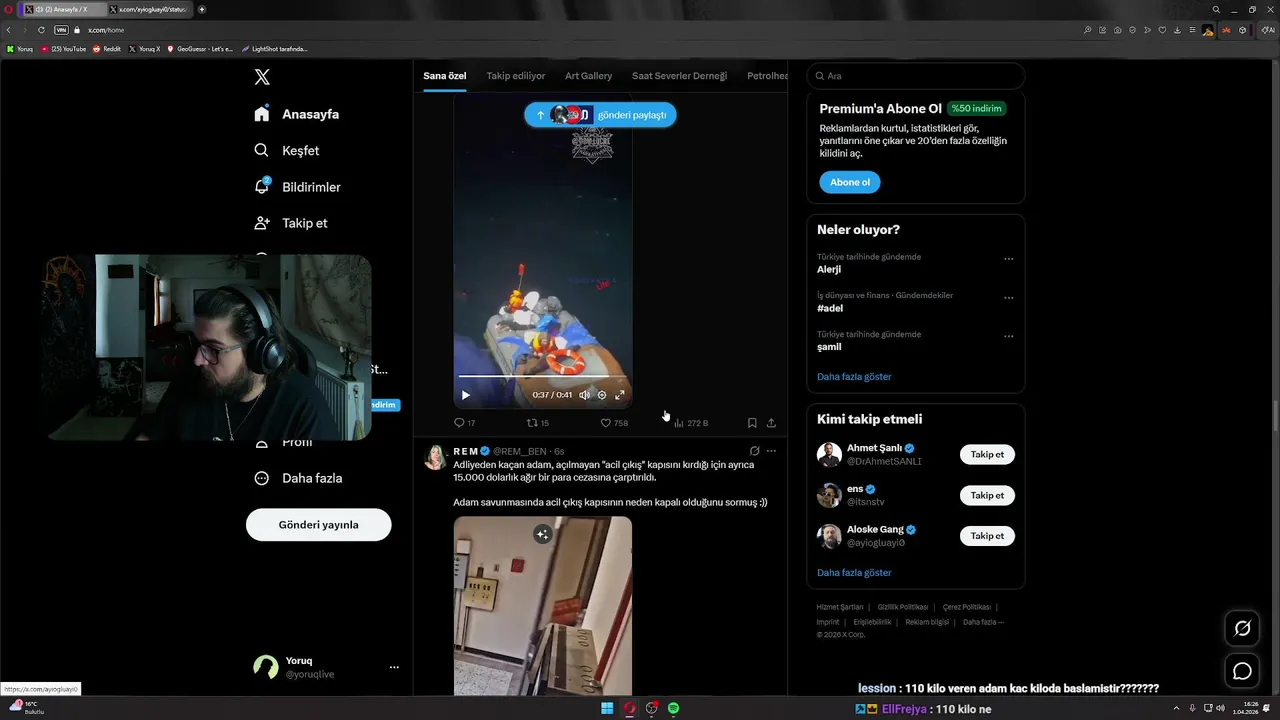Screen dimensions: 1280x720
Task: Click the sparkle icon on REM video
Action: (542, 535)
